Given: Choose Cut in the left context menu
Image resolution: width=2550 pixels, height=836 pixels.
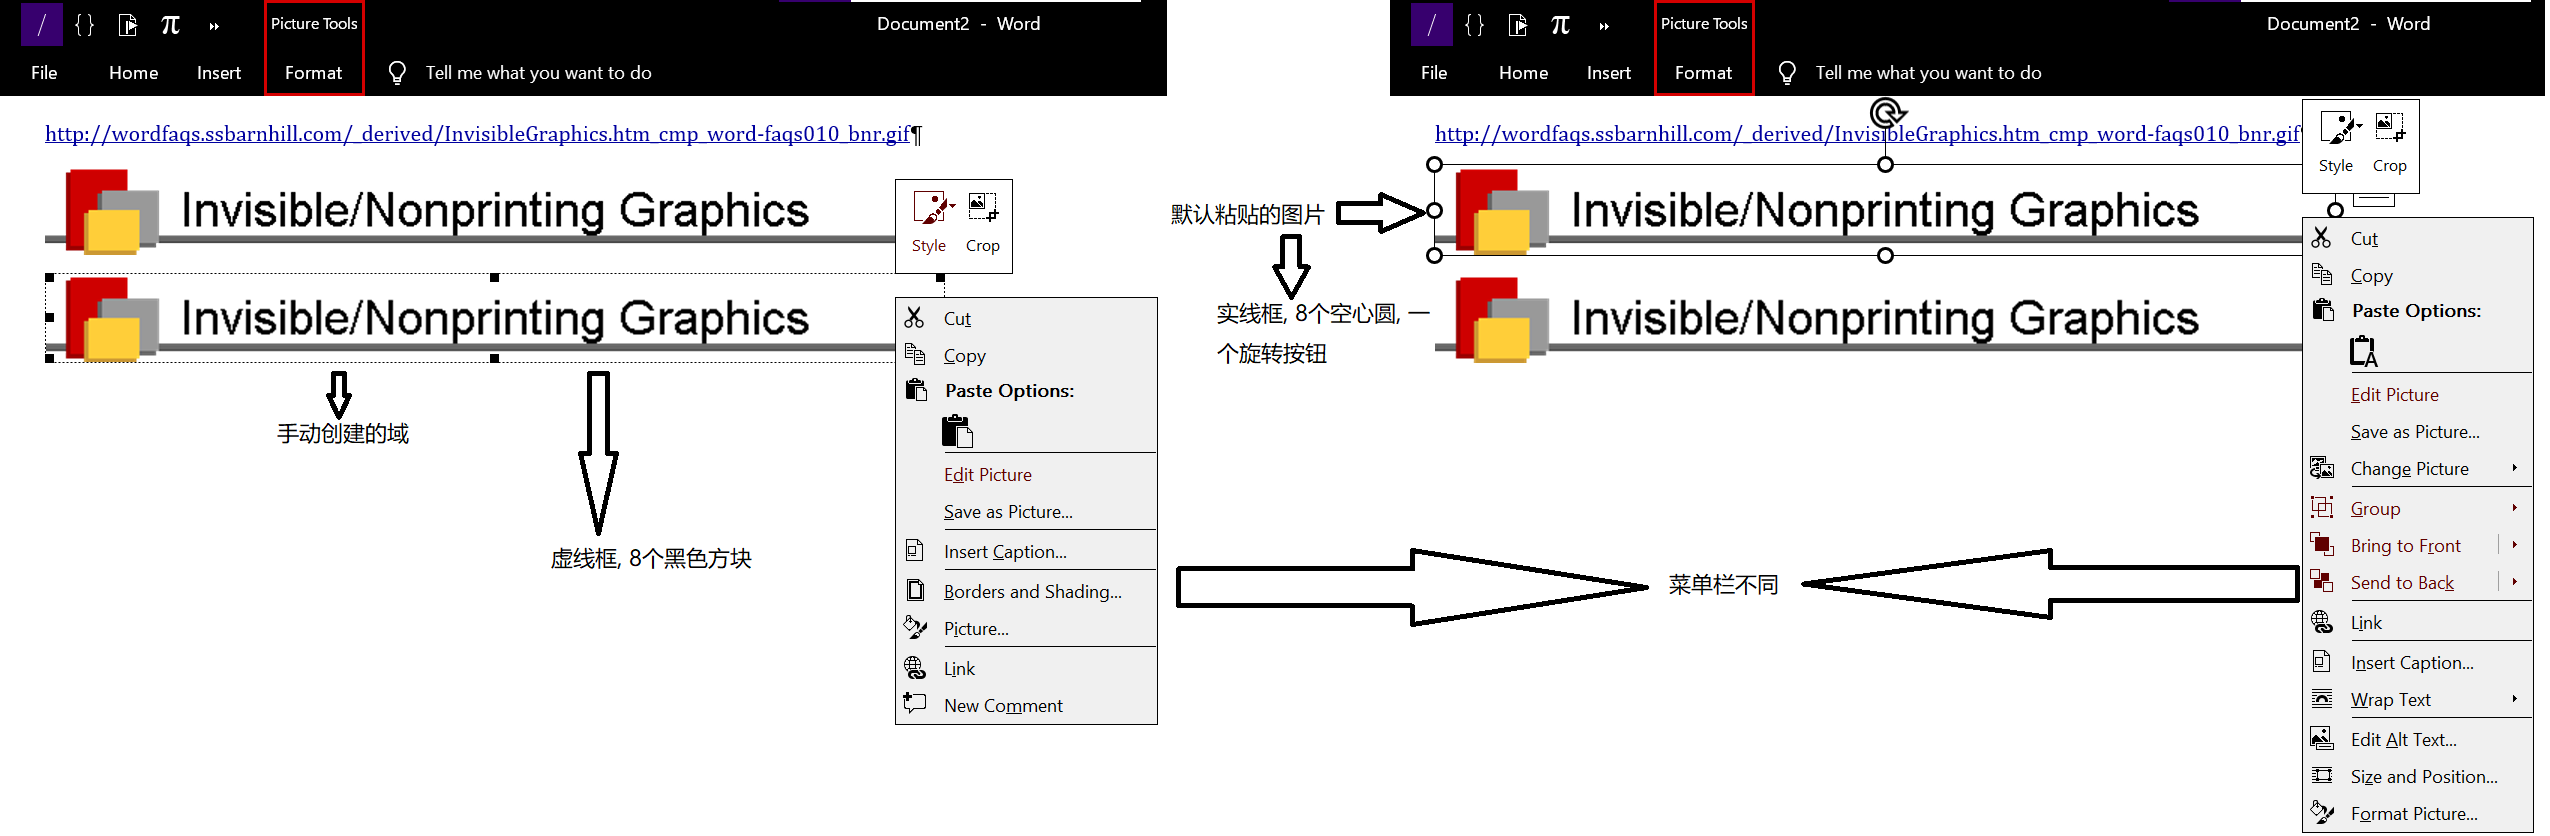Looking at the screenshot, I should point(1027,318).
